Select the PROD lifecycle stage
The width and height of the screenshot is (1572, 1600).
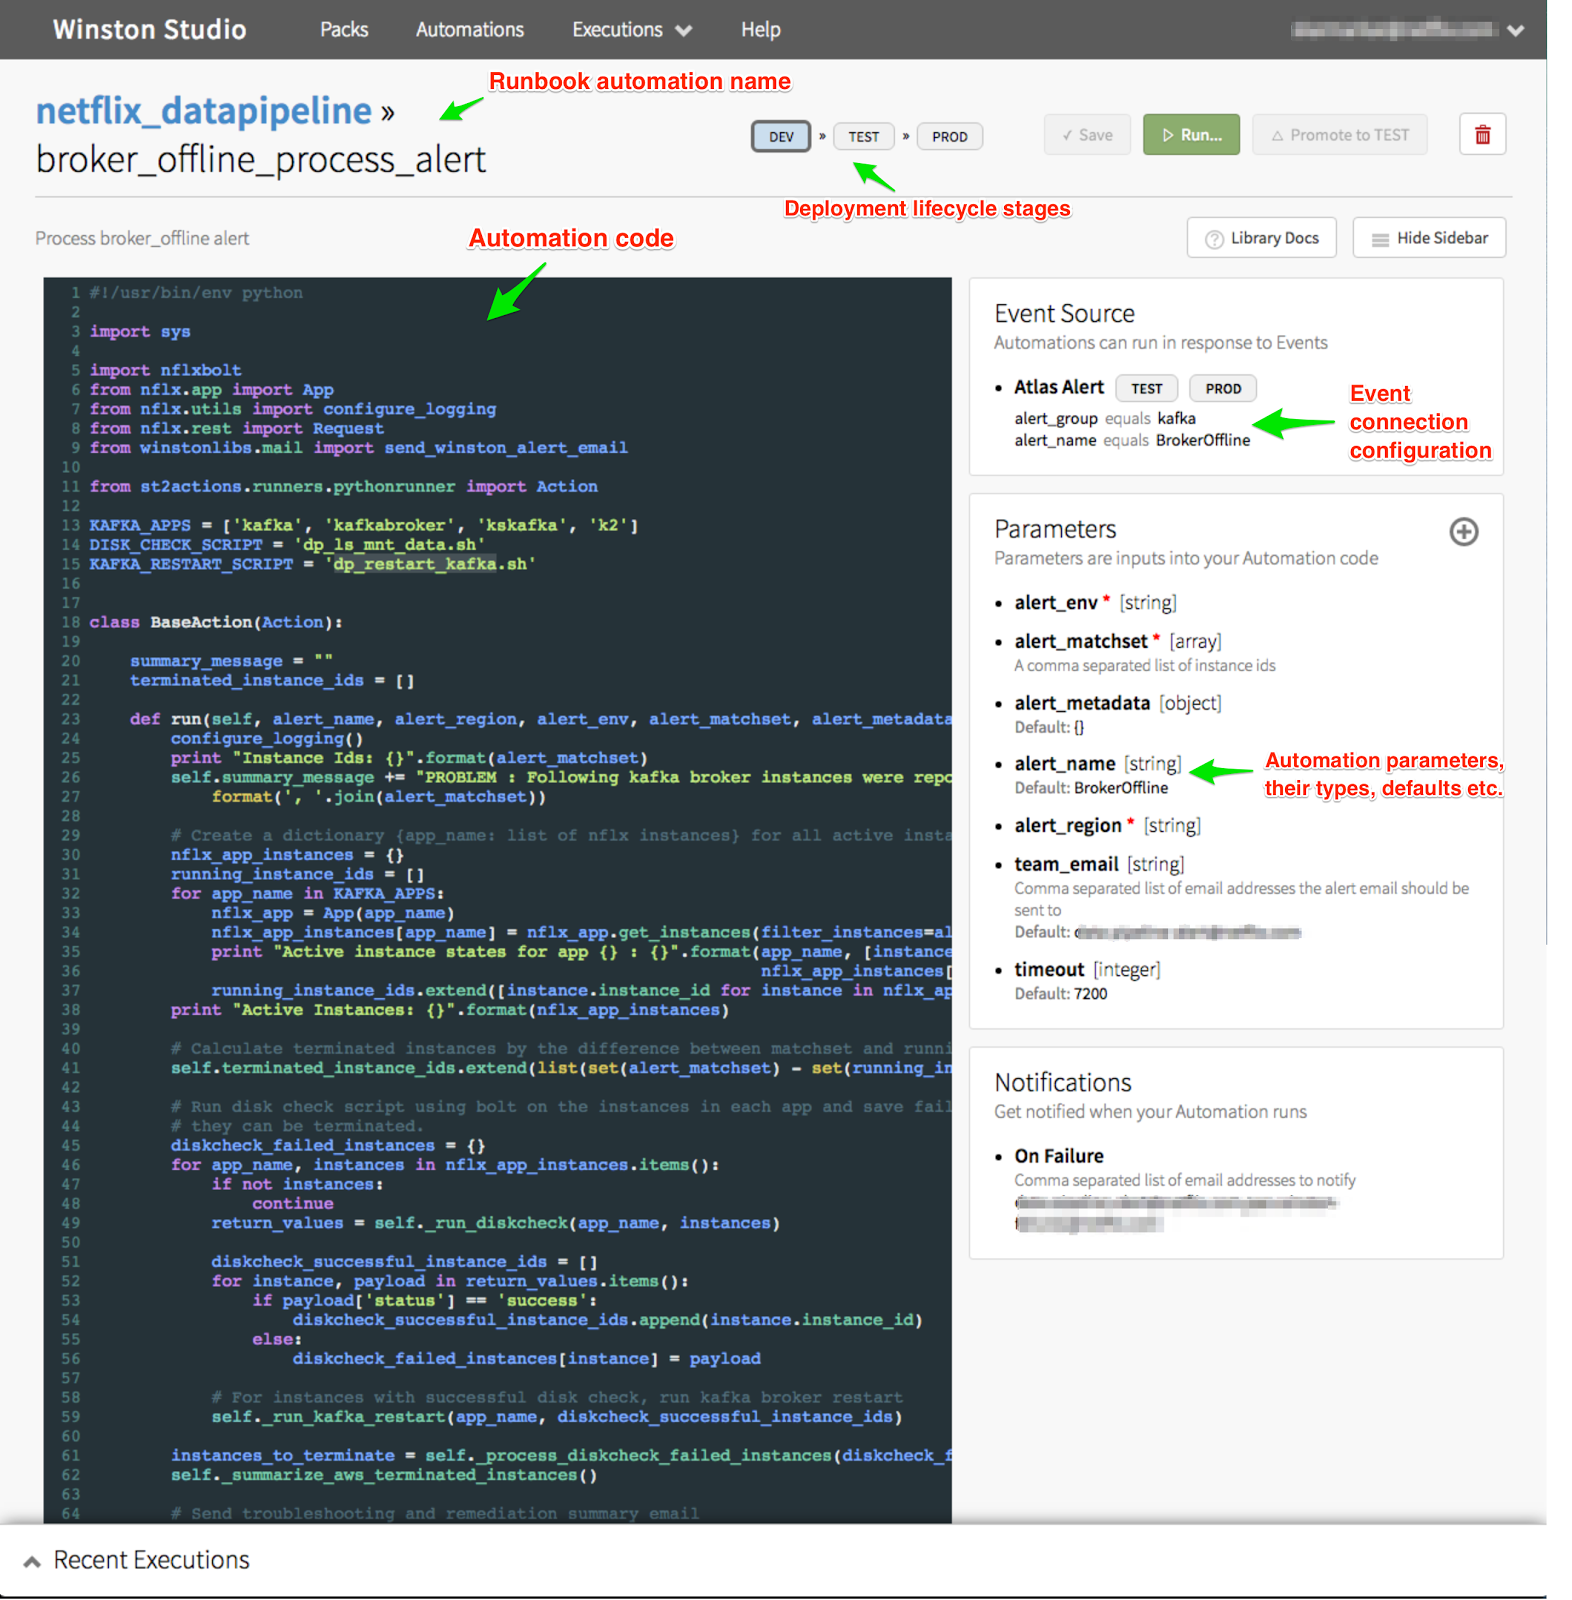coord(949,137)
